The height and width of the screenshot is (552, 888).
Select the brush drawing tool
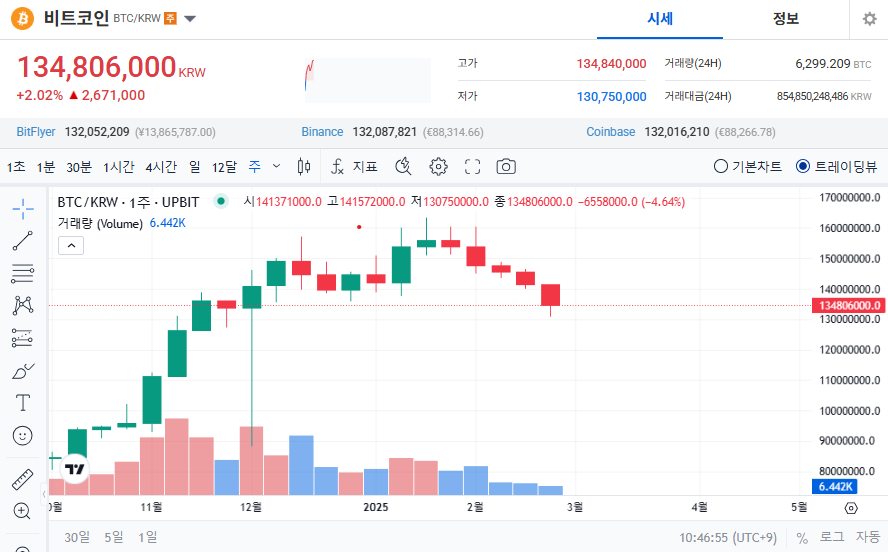(x=23, y=371)
